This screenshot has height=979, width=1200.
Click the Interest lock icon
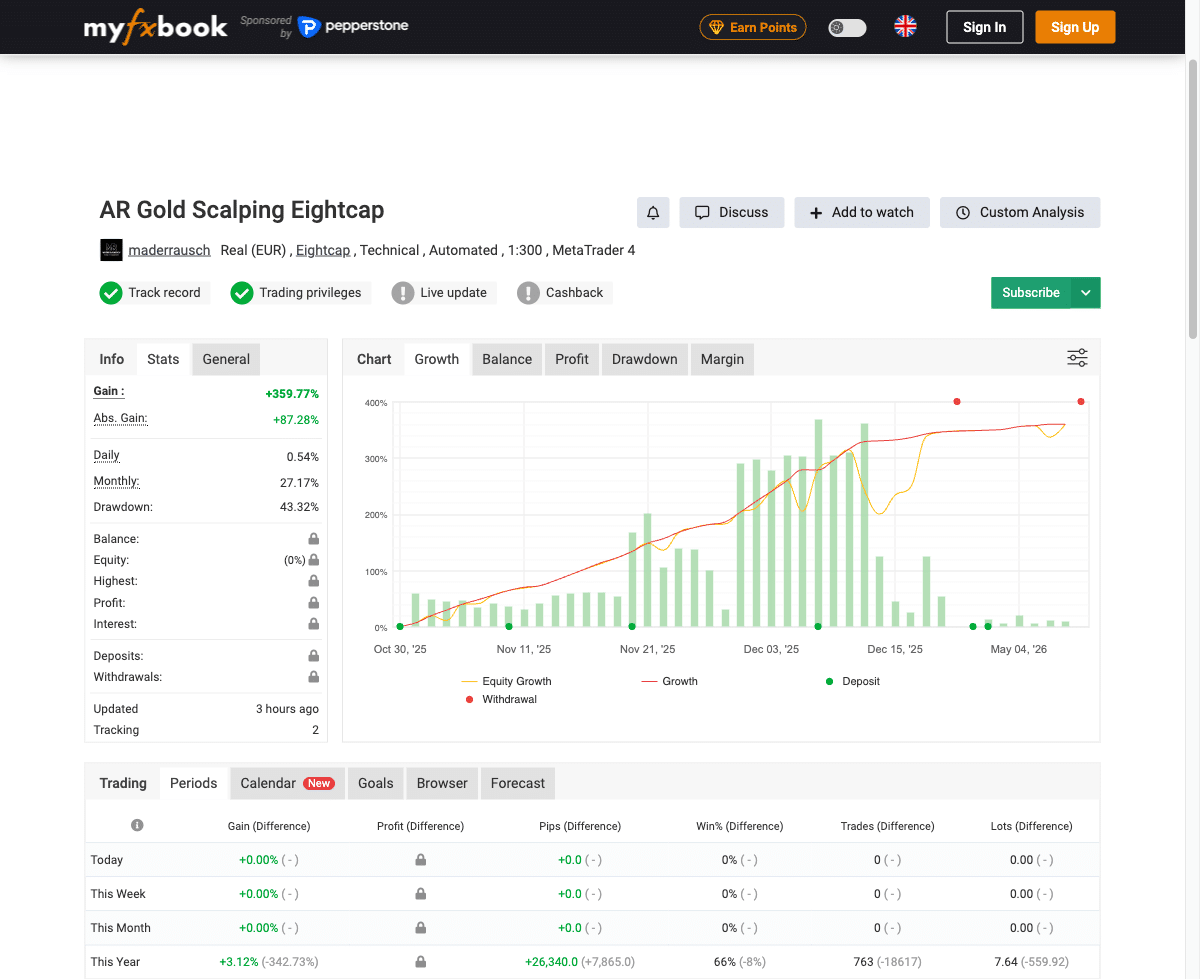coord(314,624)
